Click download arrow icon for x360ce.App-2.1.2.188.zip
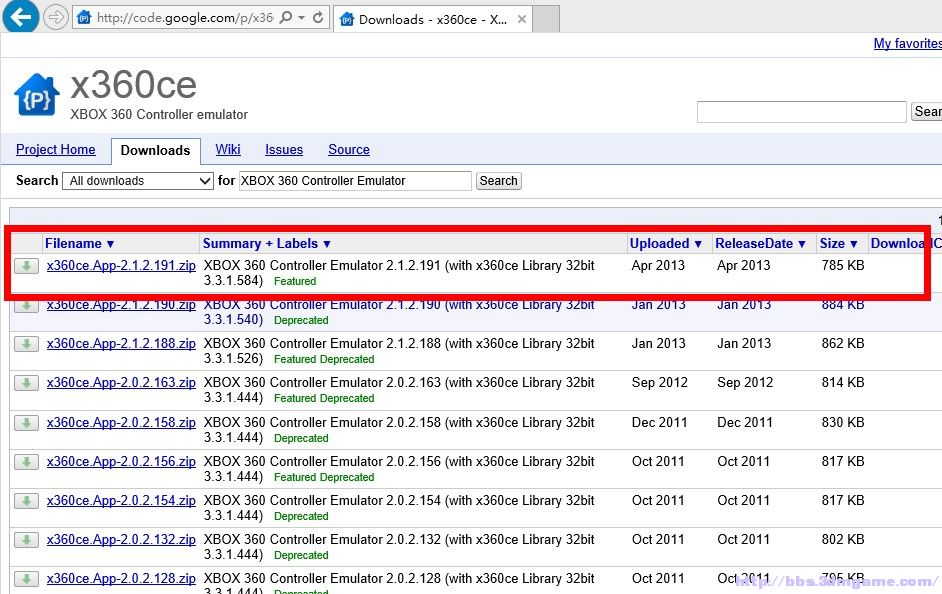The width and height of the screenshot is (942, 594). [x=26, y=344]
